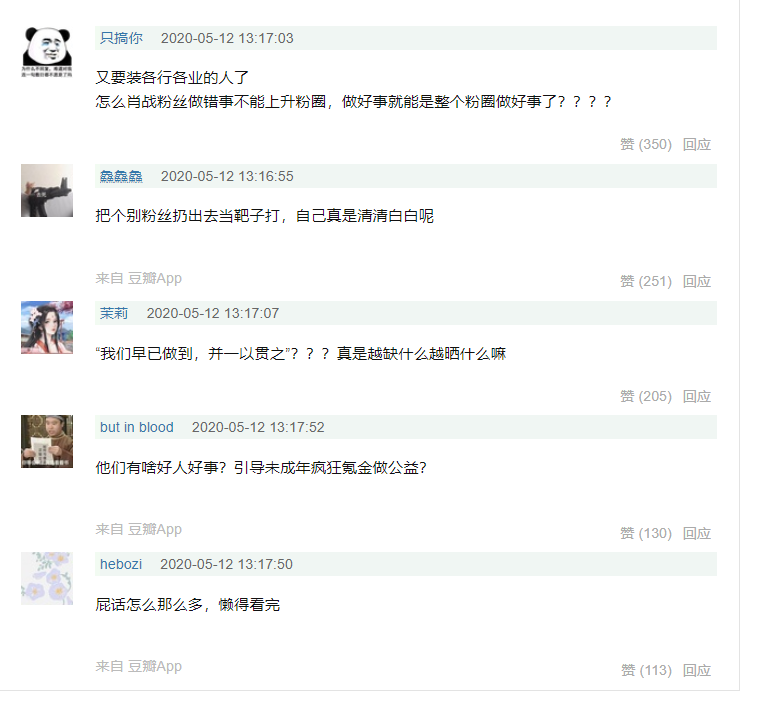Viewport: 759px width, 710px height.
Task: Reply to 只搞你's comment via 回应
Action: click(697, 144)
